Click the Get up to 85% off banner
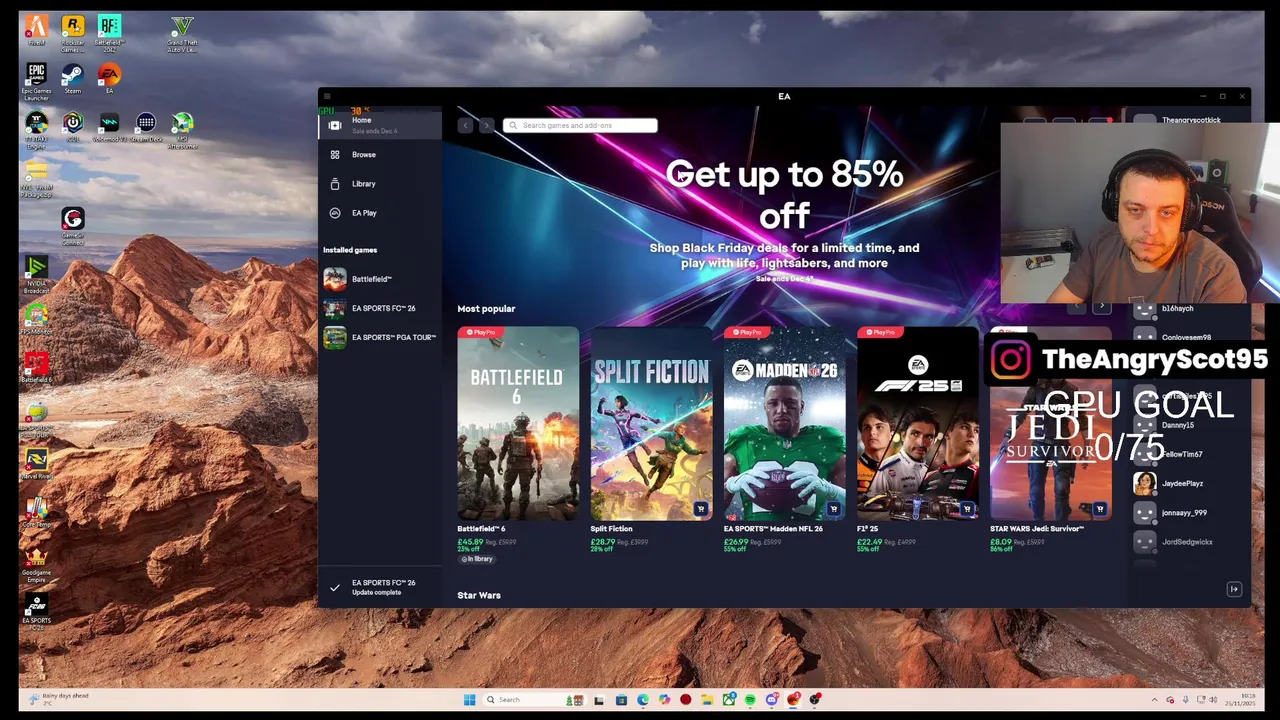This screenshot has width=1280, height=720. tap(784, 194)
